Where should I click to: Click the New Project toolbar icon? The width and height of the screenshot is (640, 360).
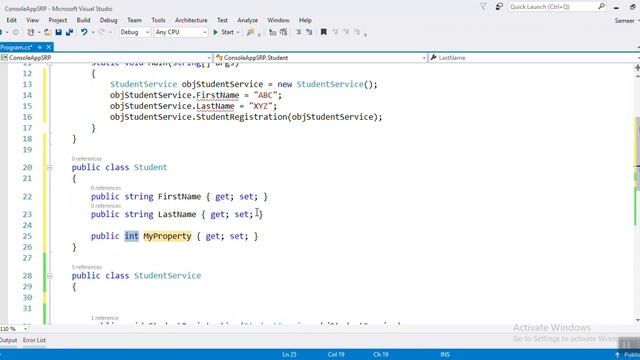tap(31, 32)
